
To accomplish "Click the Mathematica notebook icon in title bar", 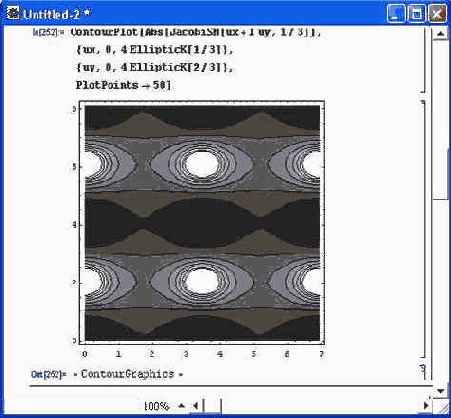I will point(13,13).
